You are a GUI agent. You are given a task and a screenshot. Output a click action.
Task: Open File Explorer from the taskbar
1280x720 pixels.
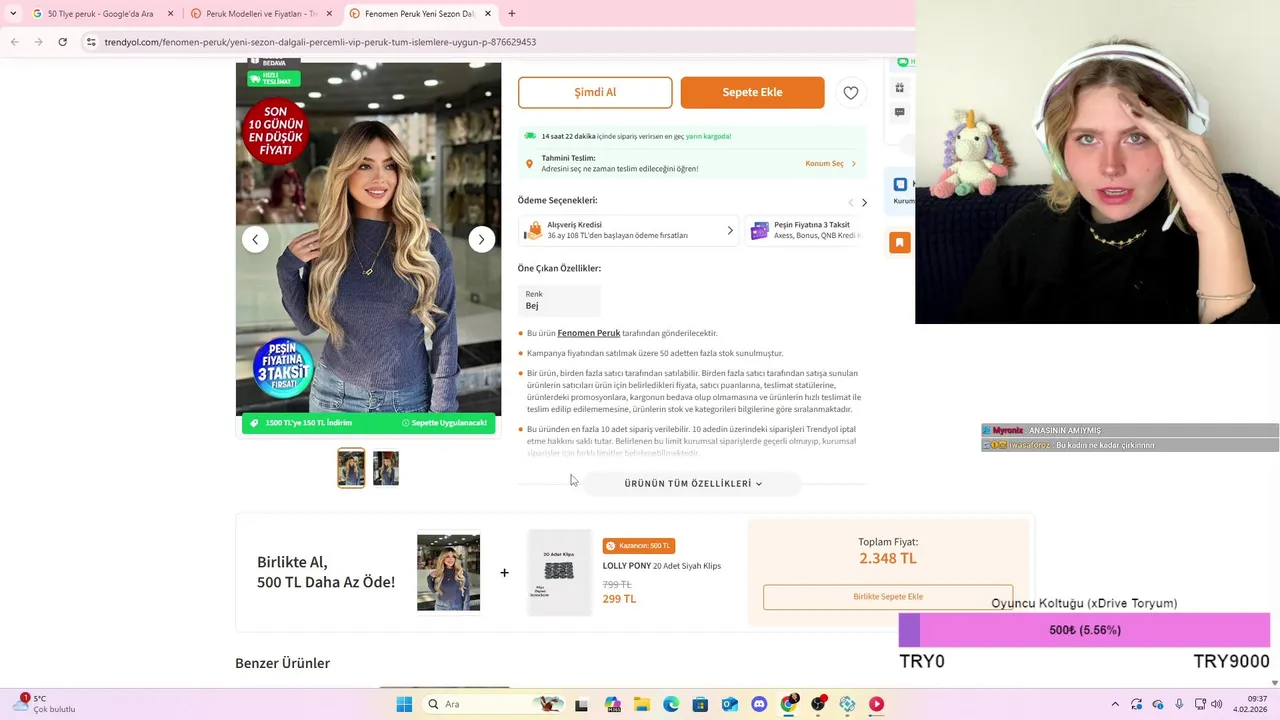pos(641,704)
